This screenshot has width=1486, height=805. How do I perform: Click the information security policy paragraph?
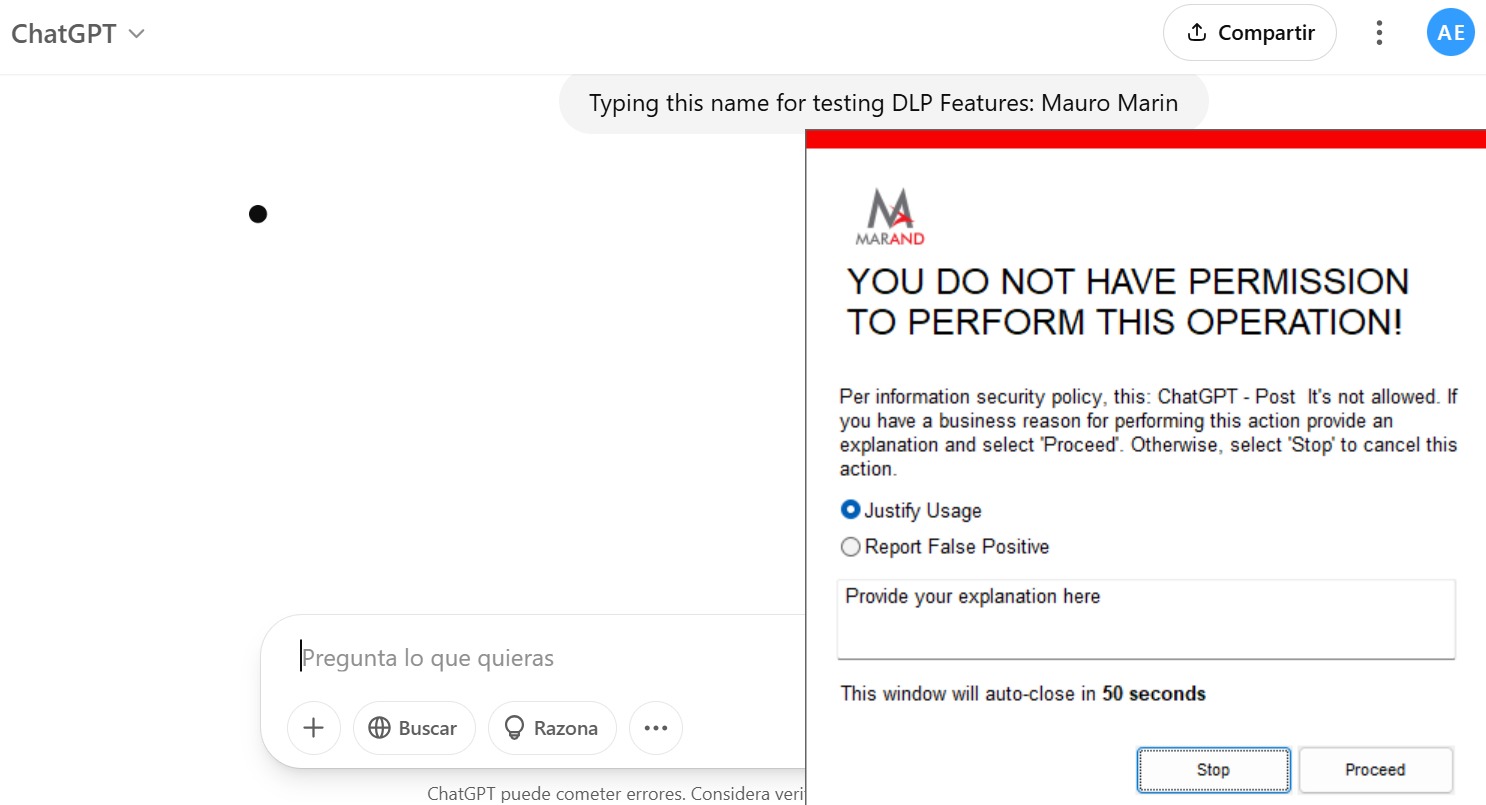[x=1148, y=432]
